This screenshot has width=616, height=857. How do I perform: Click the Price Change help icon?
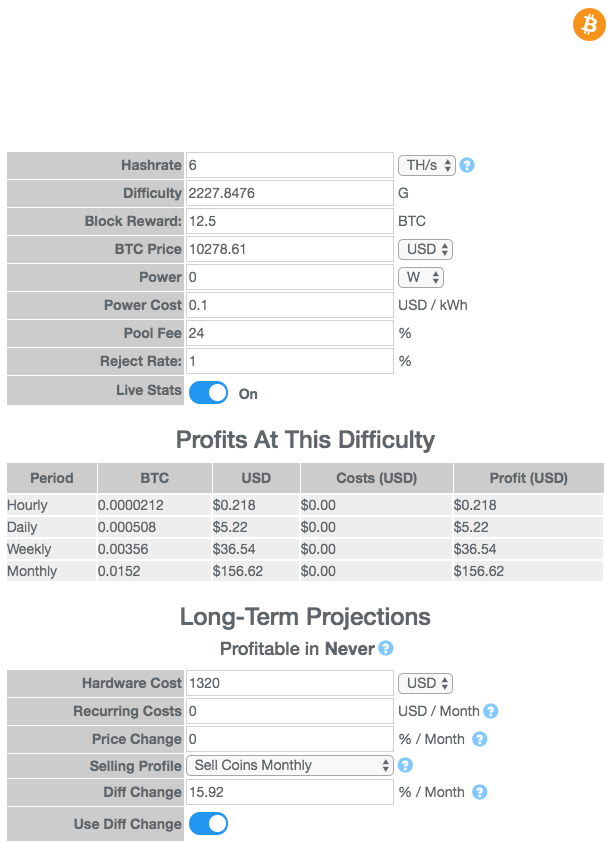pos(479,740)
